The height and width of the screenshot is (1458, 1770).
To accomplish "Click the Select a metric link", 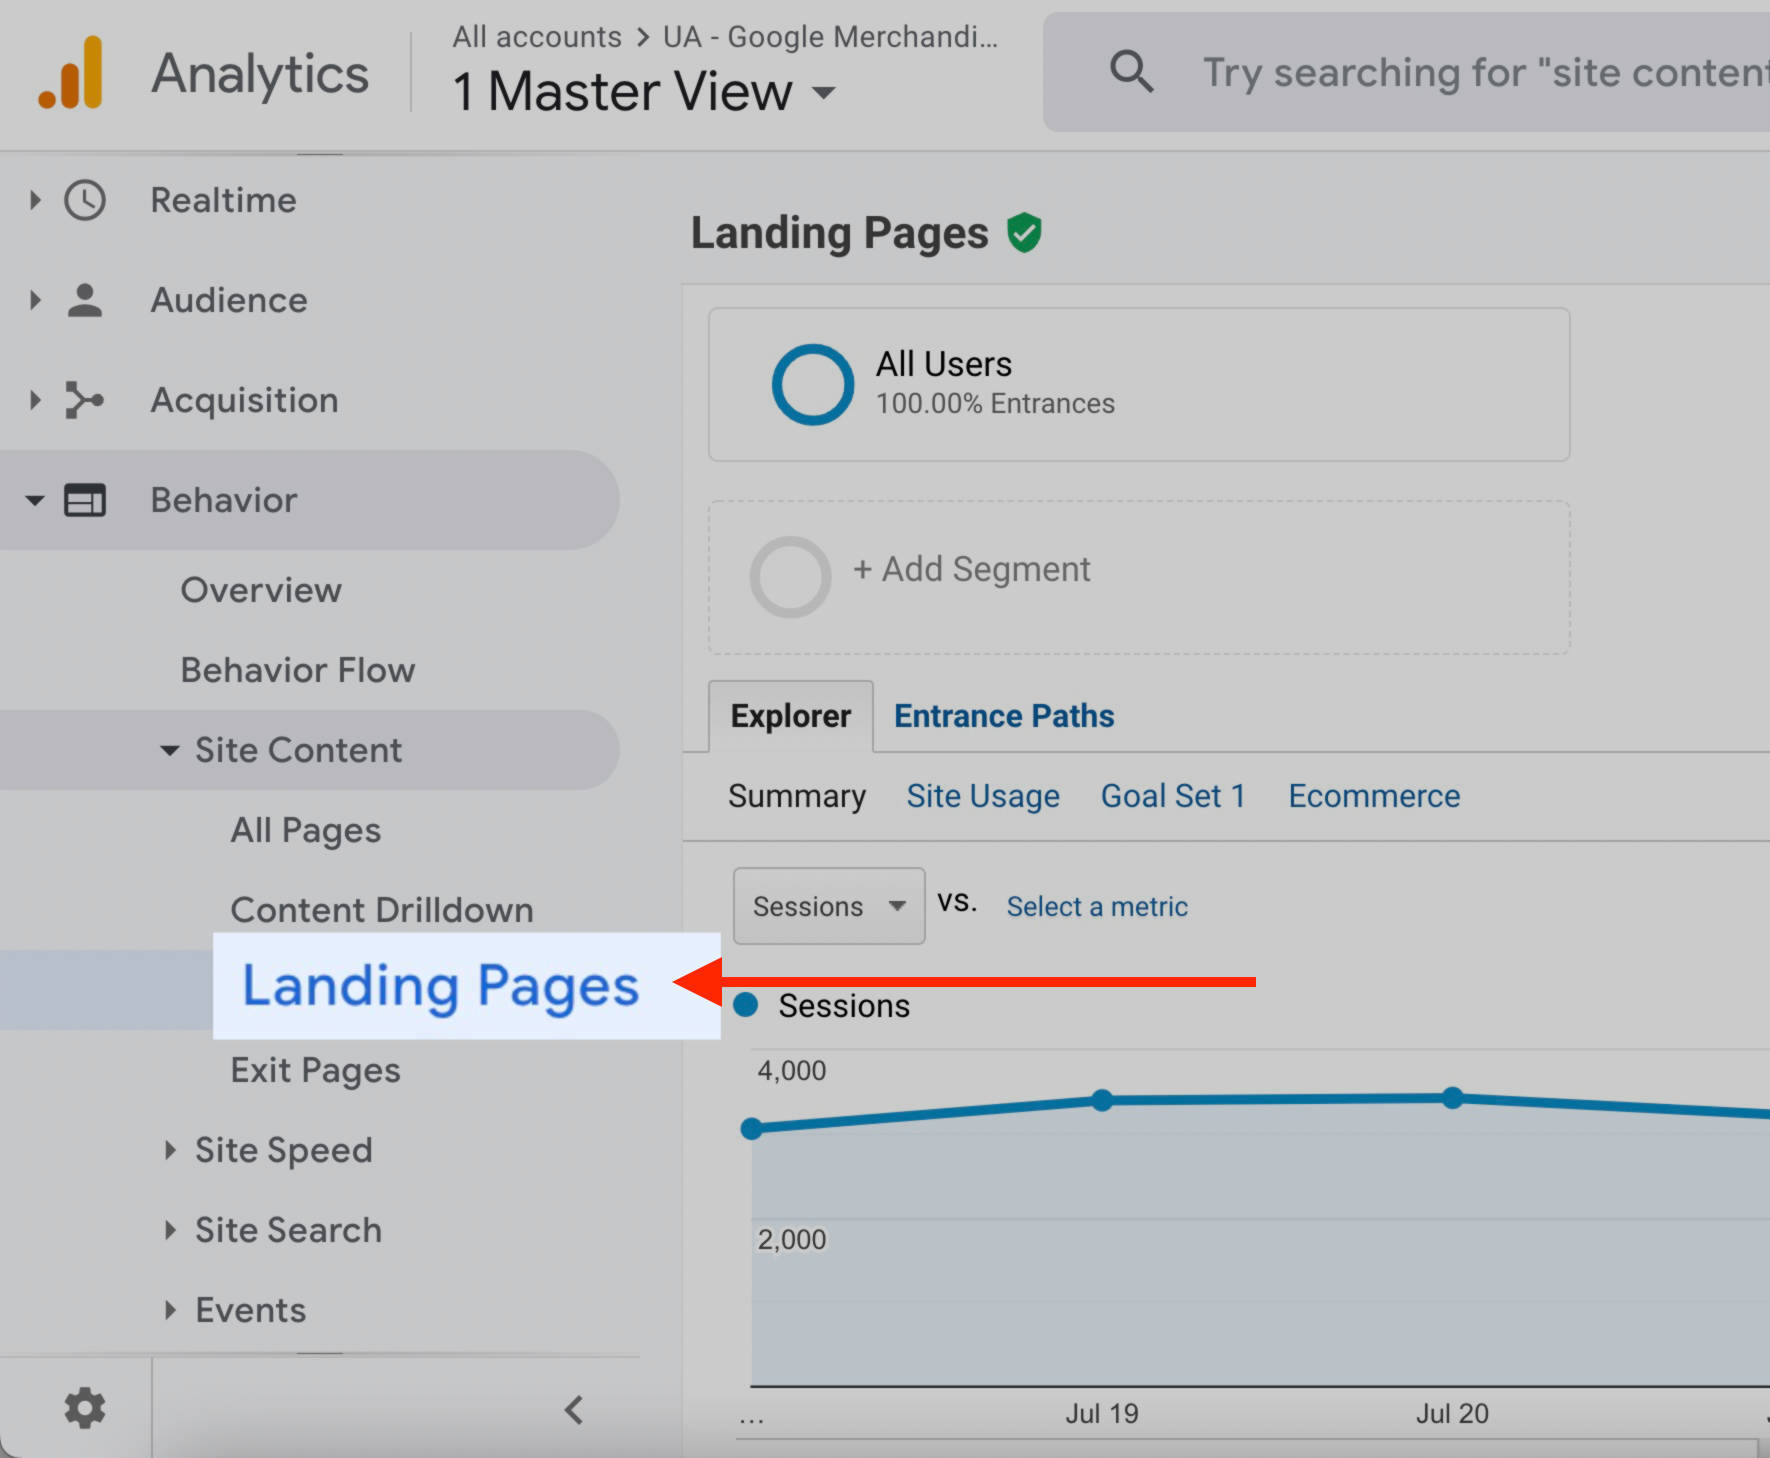I will [1096, 906].
